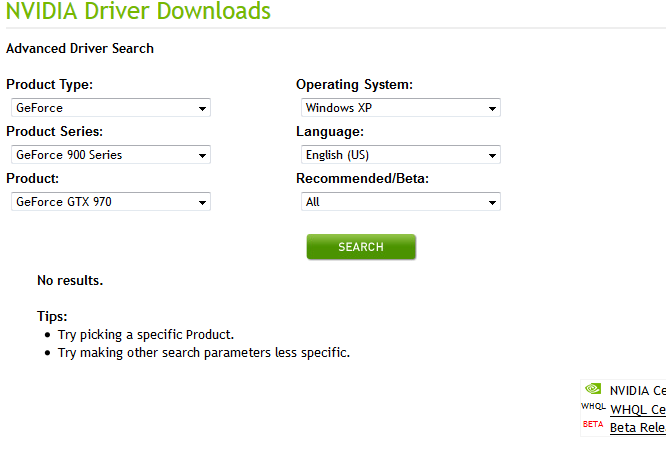Open the Product dropdown showing GeForce GTX 970

point(111,202)
